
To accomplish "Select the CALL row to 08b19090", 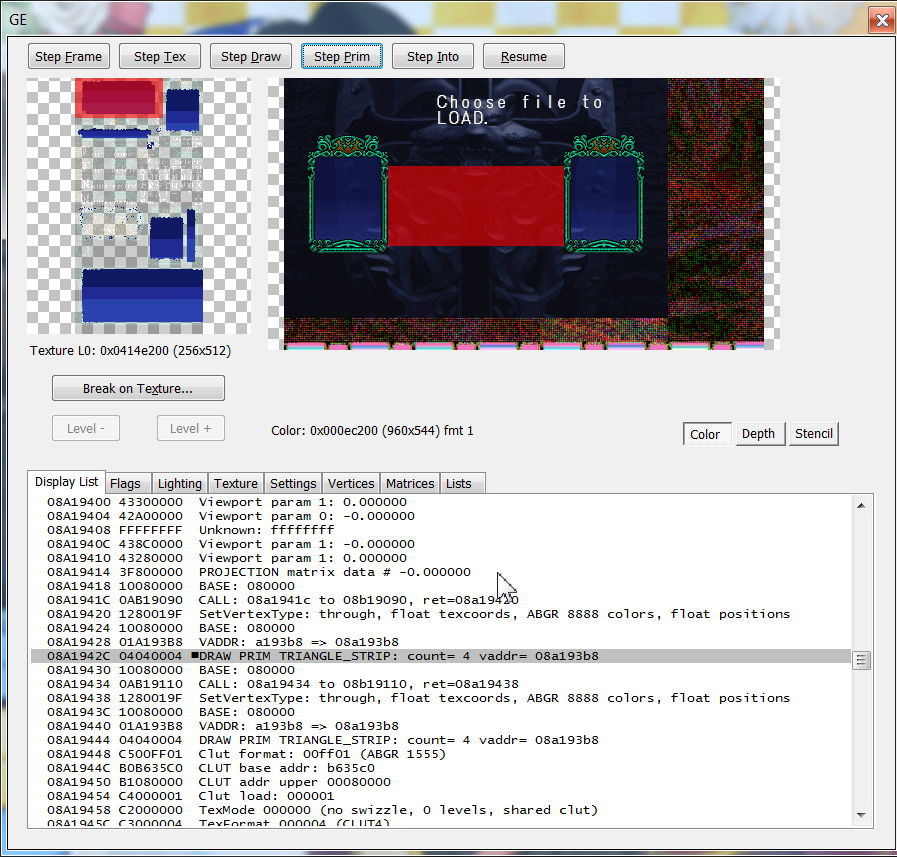I will 440,600.
